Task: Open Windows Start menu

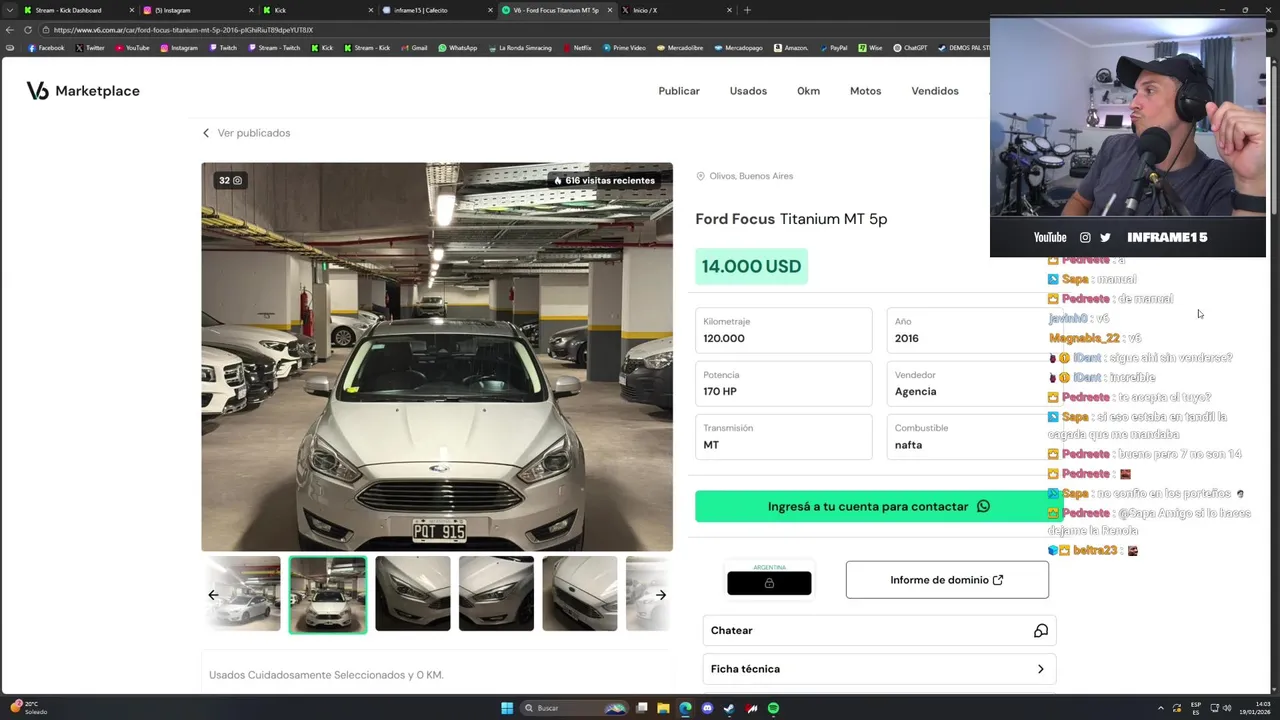Action: tap(507, 708)
